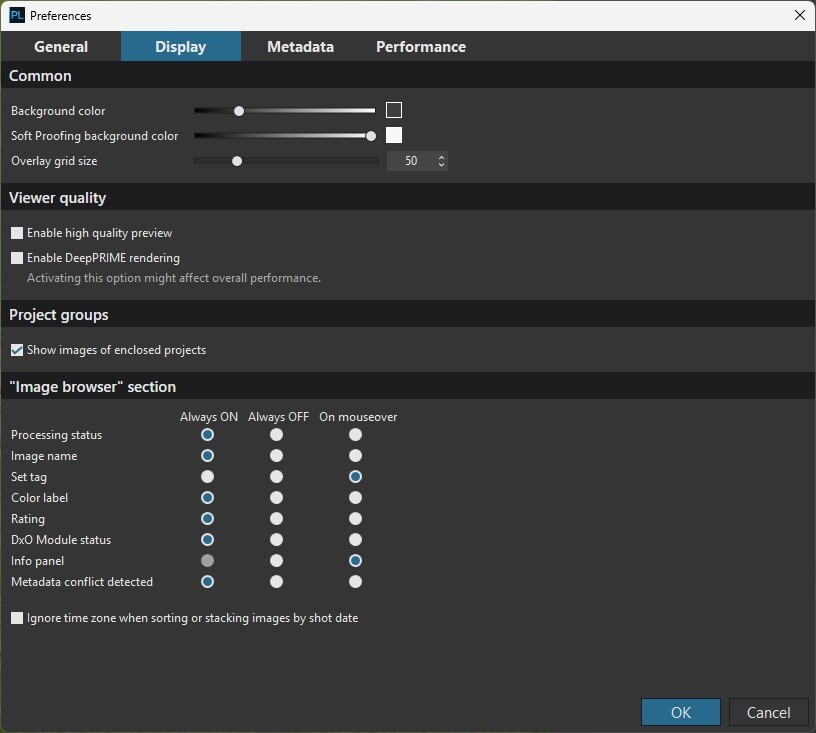Viewport: 816px width, 733px height.
Task: Click the overlay grid size value field
Action: 411,161
